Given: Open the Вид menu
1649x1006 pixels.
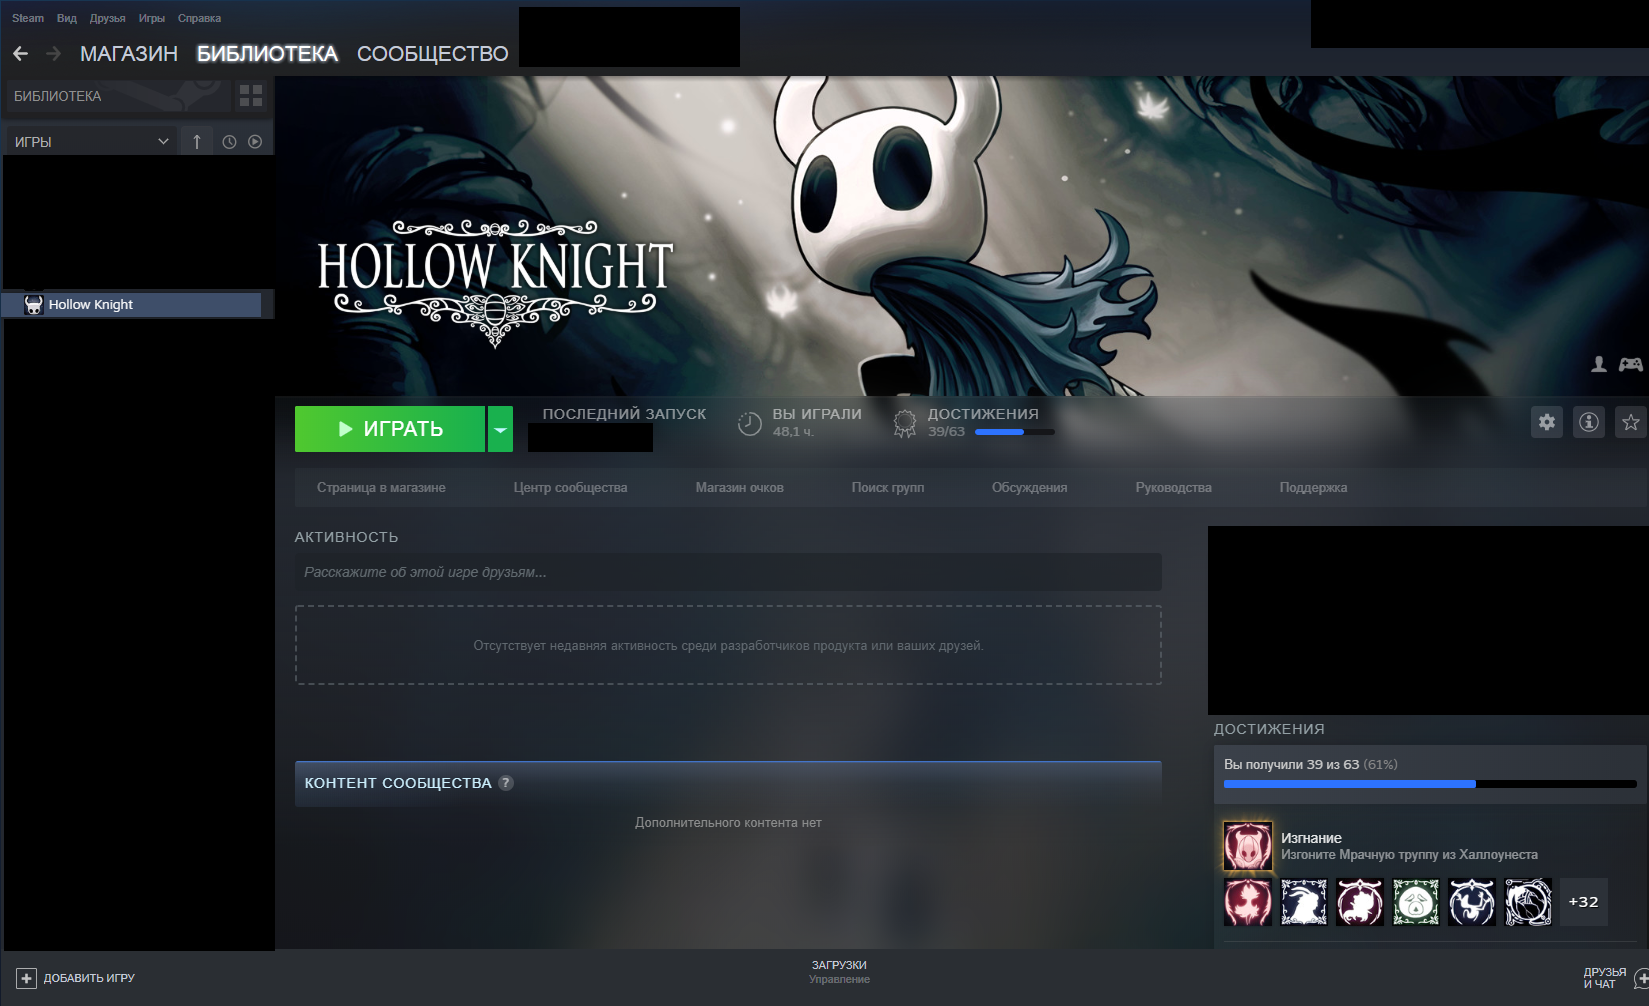Looking at the screenshot, I should point(67,18).
